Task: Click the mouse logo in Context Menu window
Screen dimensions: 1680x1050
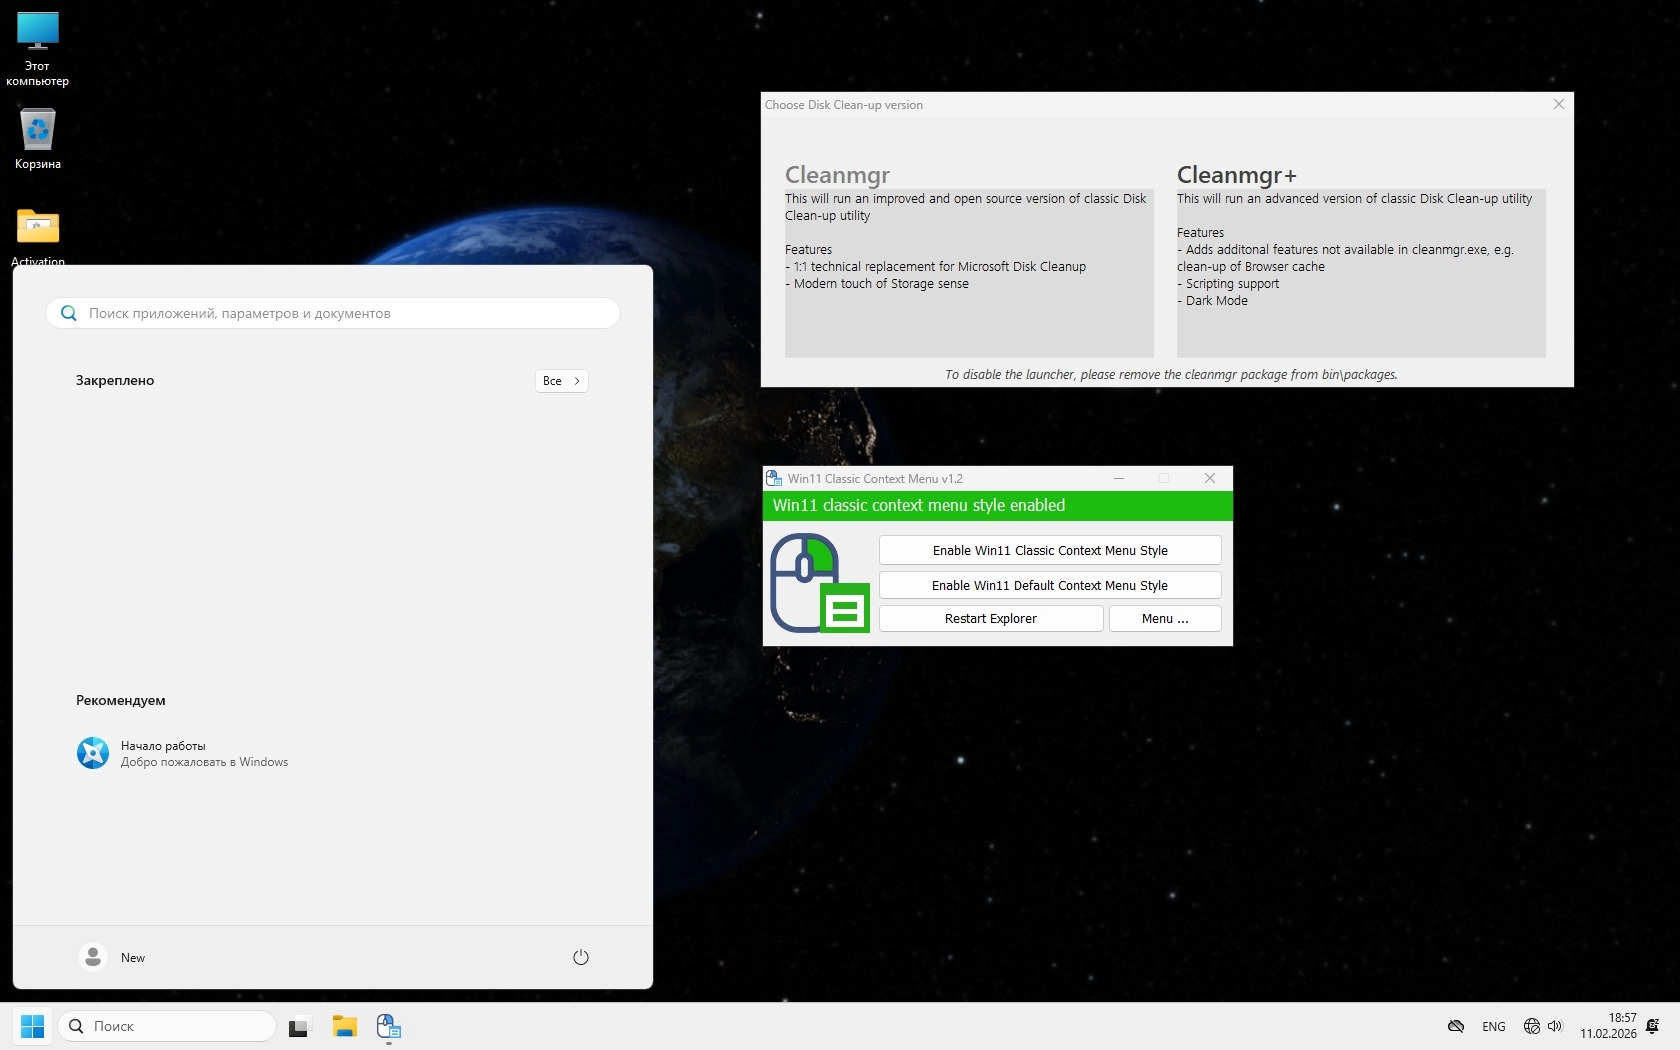Action: point(819,583)
